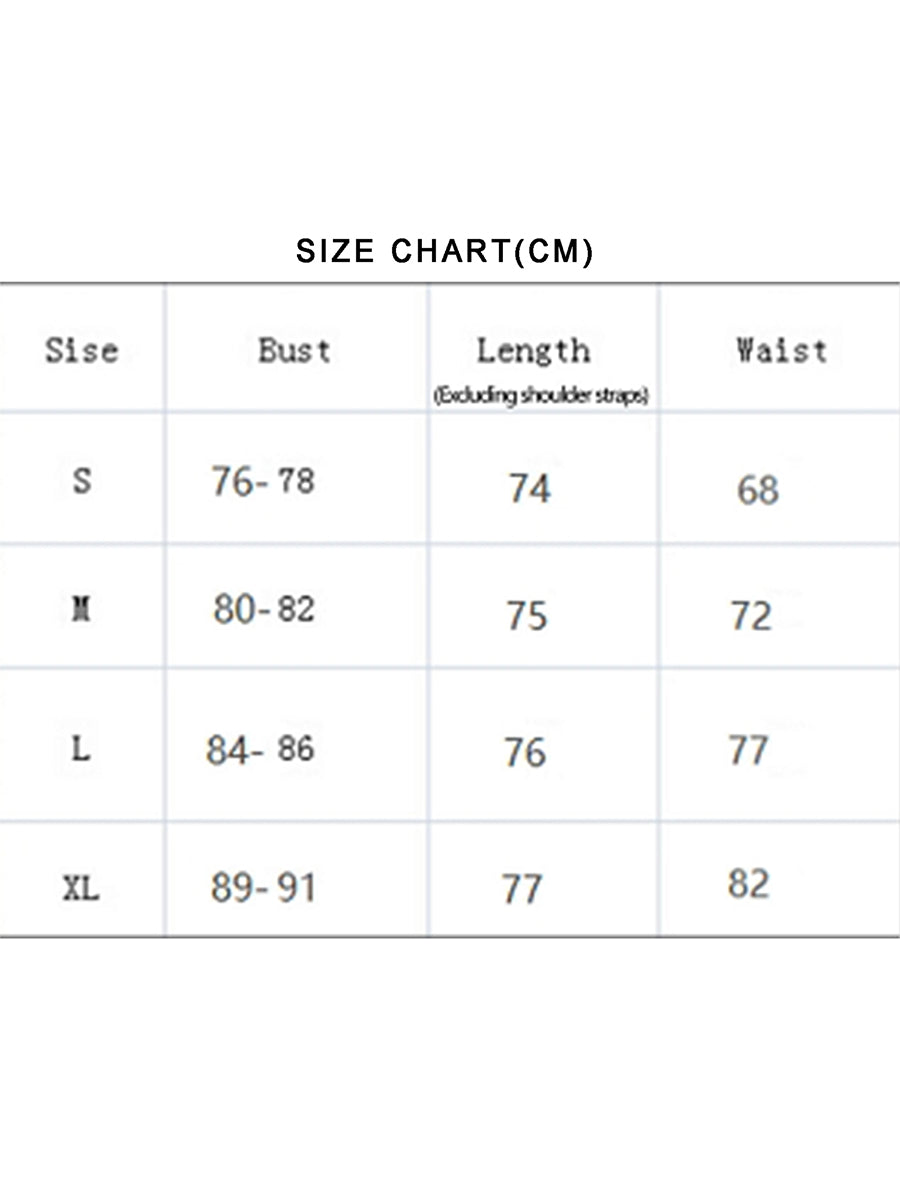
Task: Select the M size row label
Action: coord(82,608)
